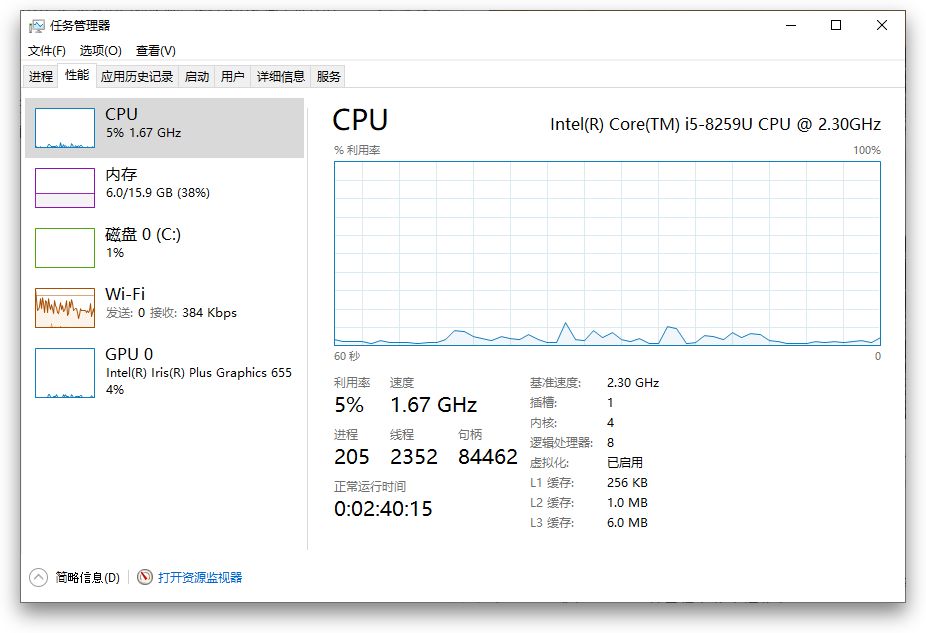Click the Task Manager title bar icon
This screenshot has width=926, height=633.
click(x=37, y=26)
